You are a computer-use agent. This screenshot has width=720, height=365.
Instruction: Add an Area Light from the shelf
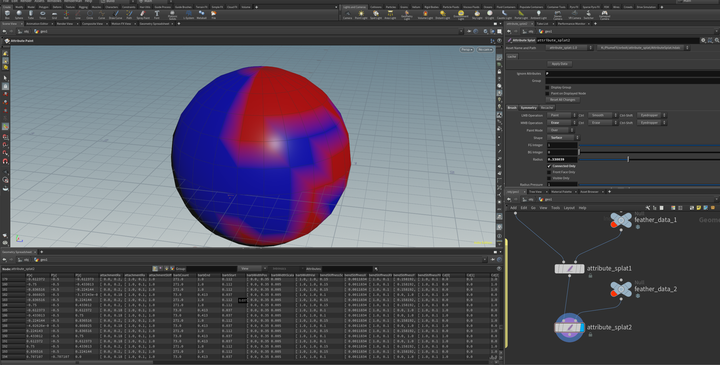pos(390,15)
